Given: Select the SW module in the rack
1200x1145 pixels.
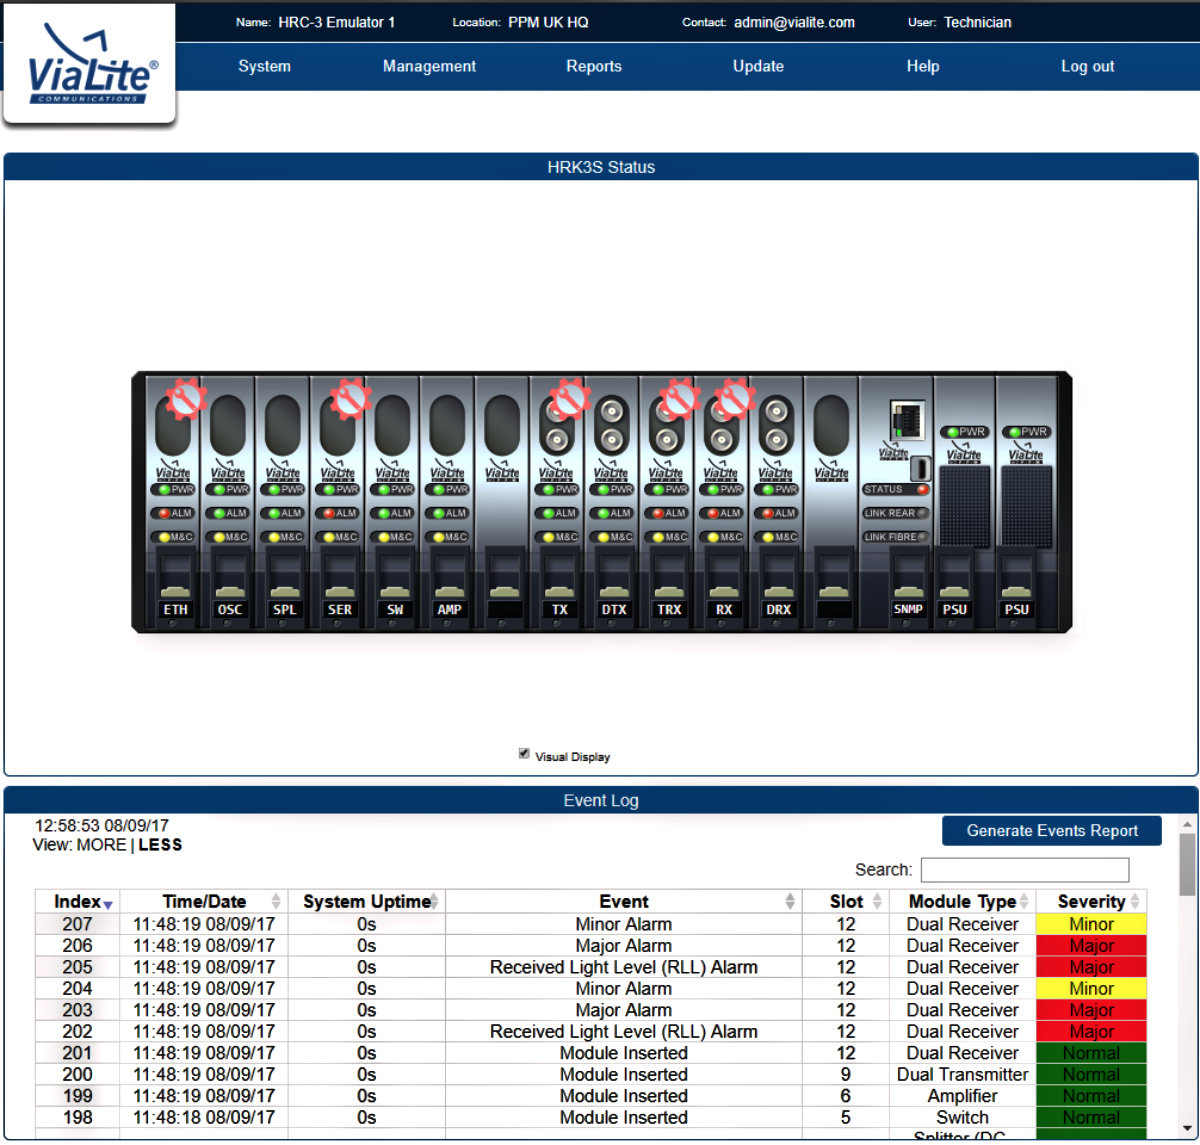Looking at the screenshot, I should pyautogui.click(x=394, y=502).
